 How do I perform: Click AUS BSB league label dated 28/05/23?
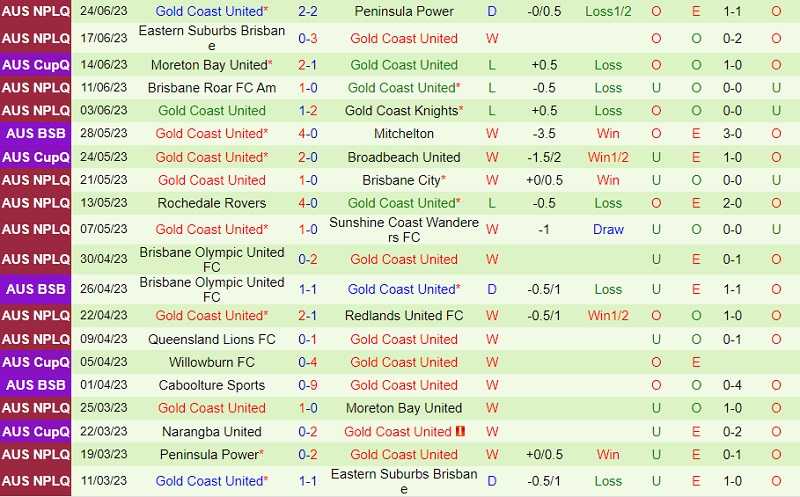[x=36, y=133]
